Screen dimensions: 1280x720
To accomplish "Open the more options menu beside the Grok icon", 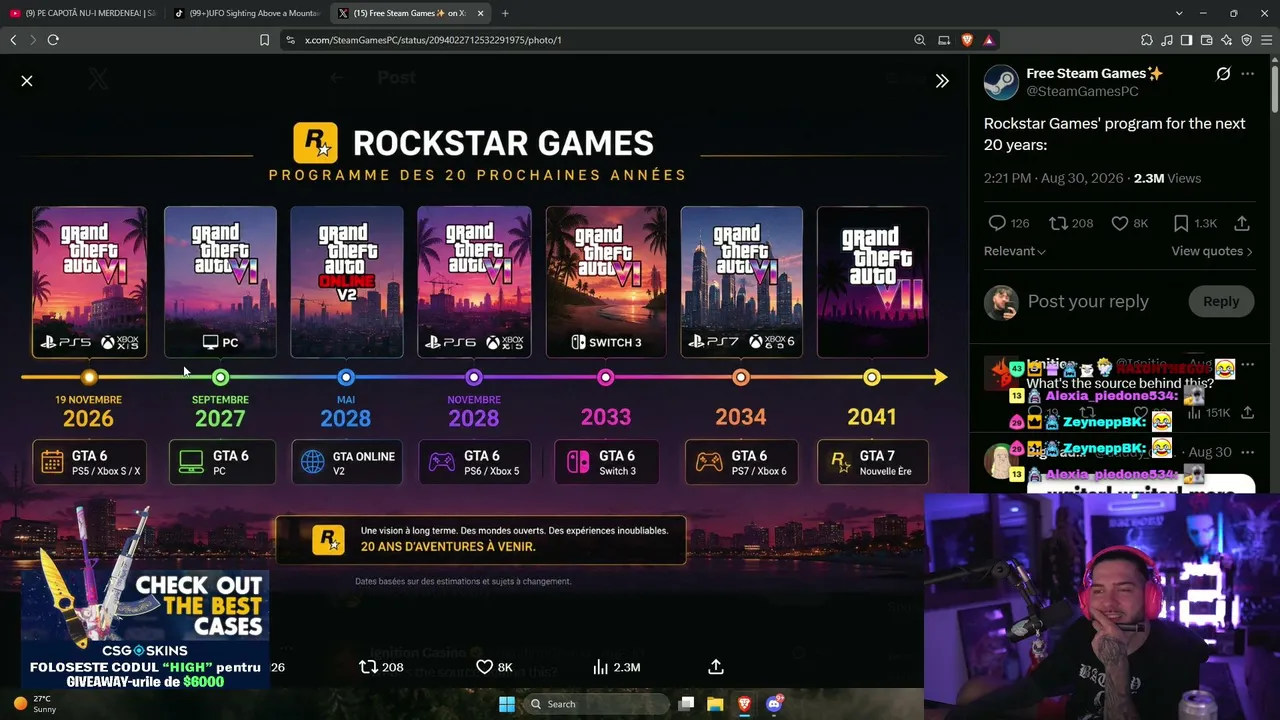I will (x=1247, y=74).
